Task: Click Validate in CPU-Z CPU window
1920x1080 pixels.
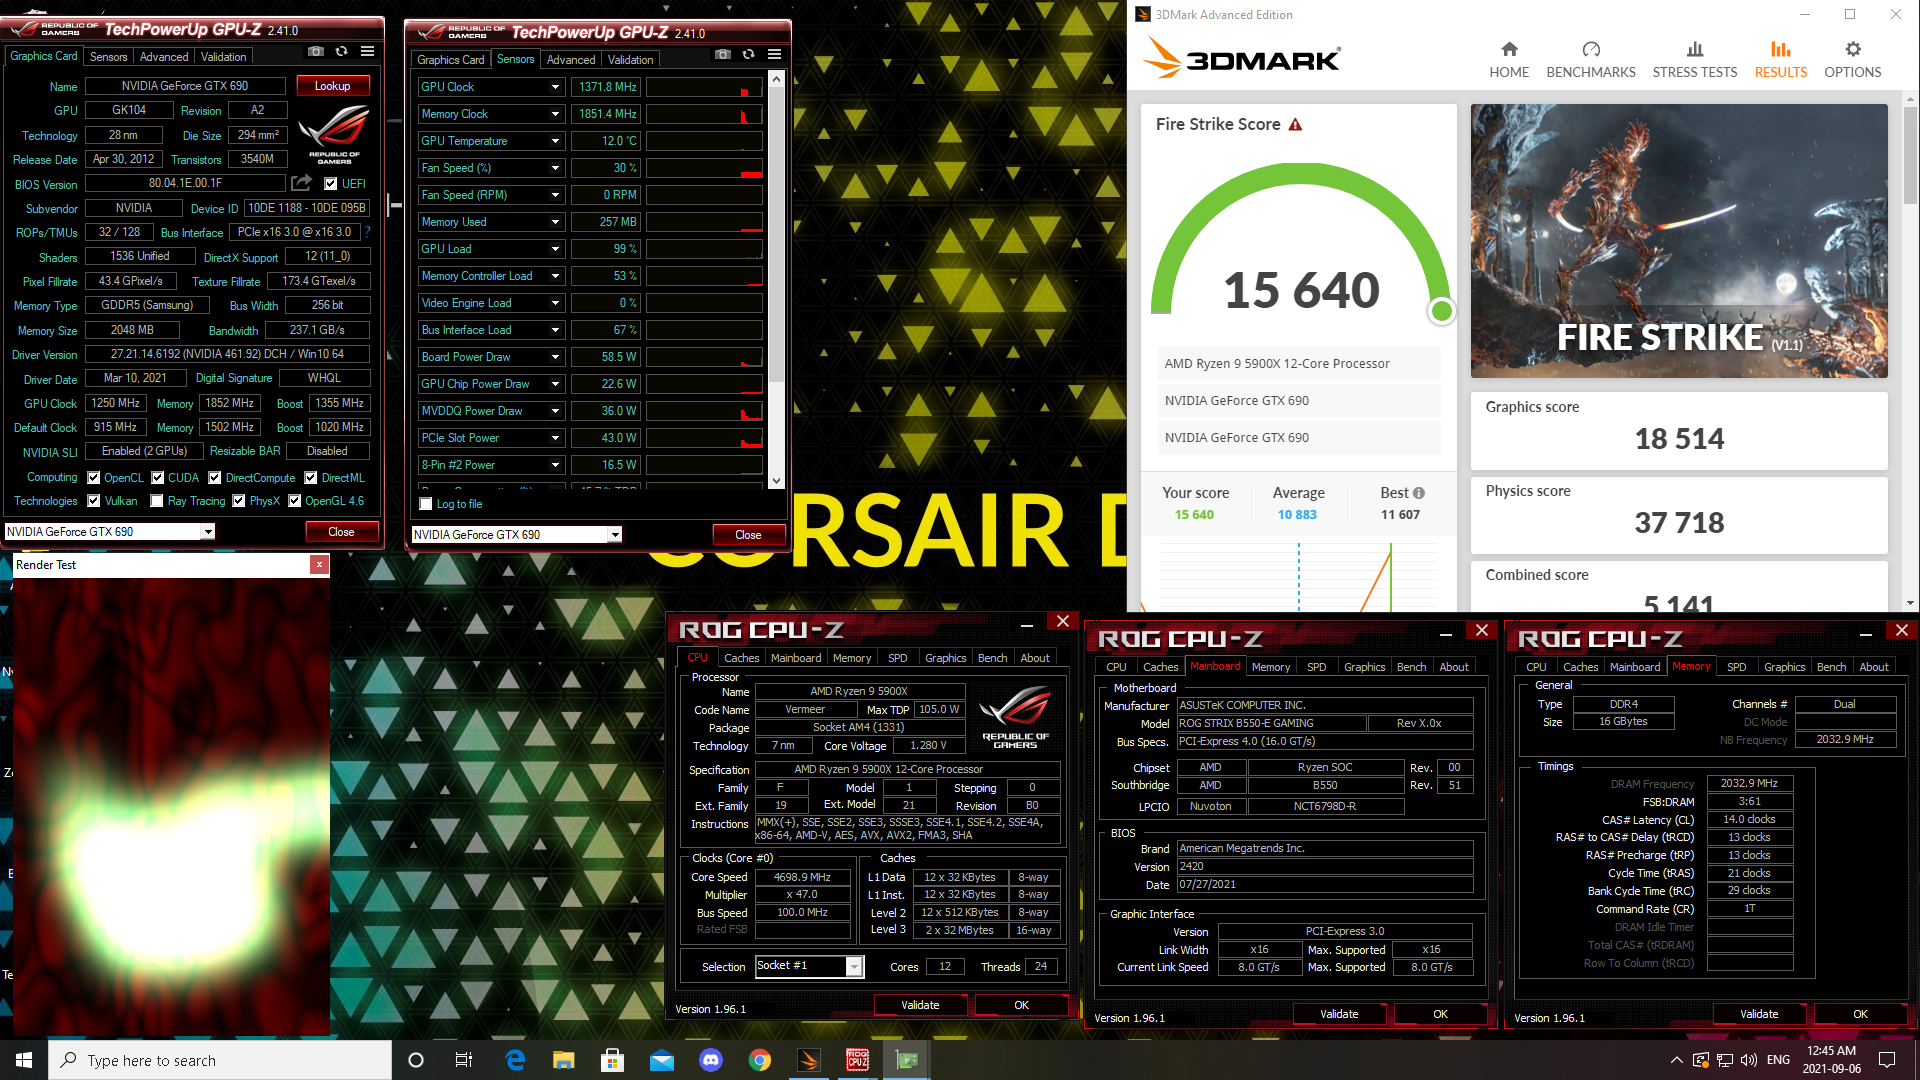Action: [920, 1005]
